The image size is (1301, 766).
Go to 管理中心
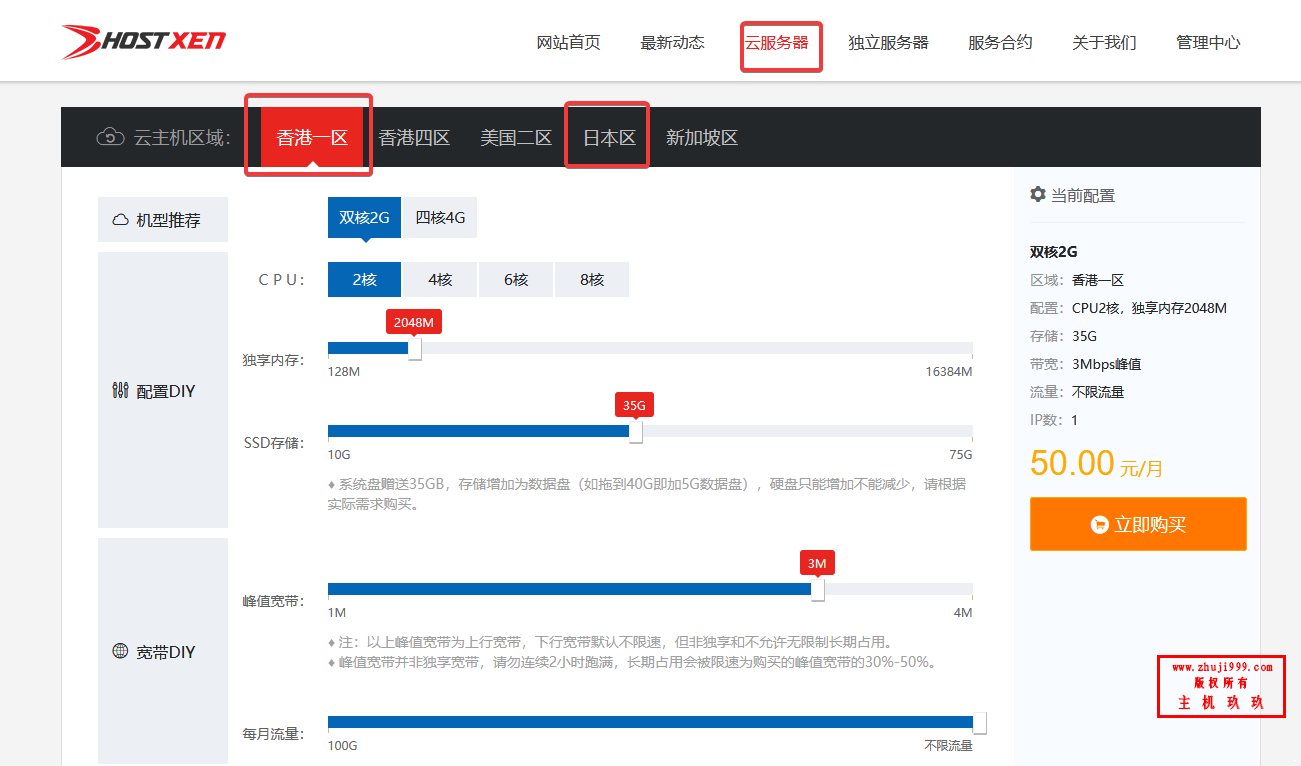1209,43
